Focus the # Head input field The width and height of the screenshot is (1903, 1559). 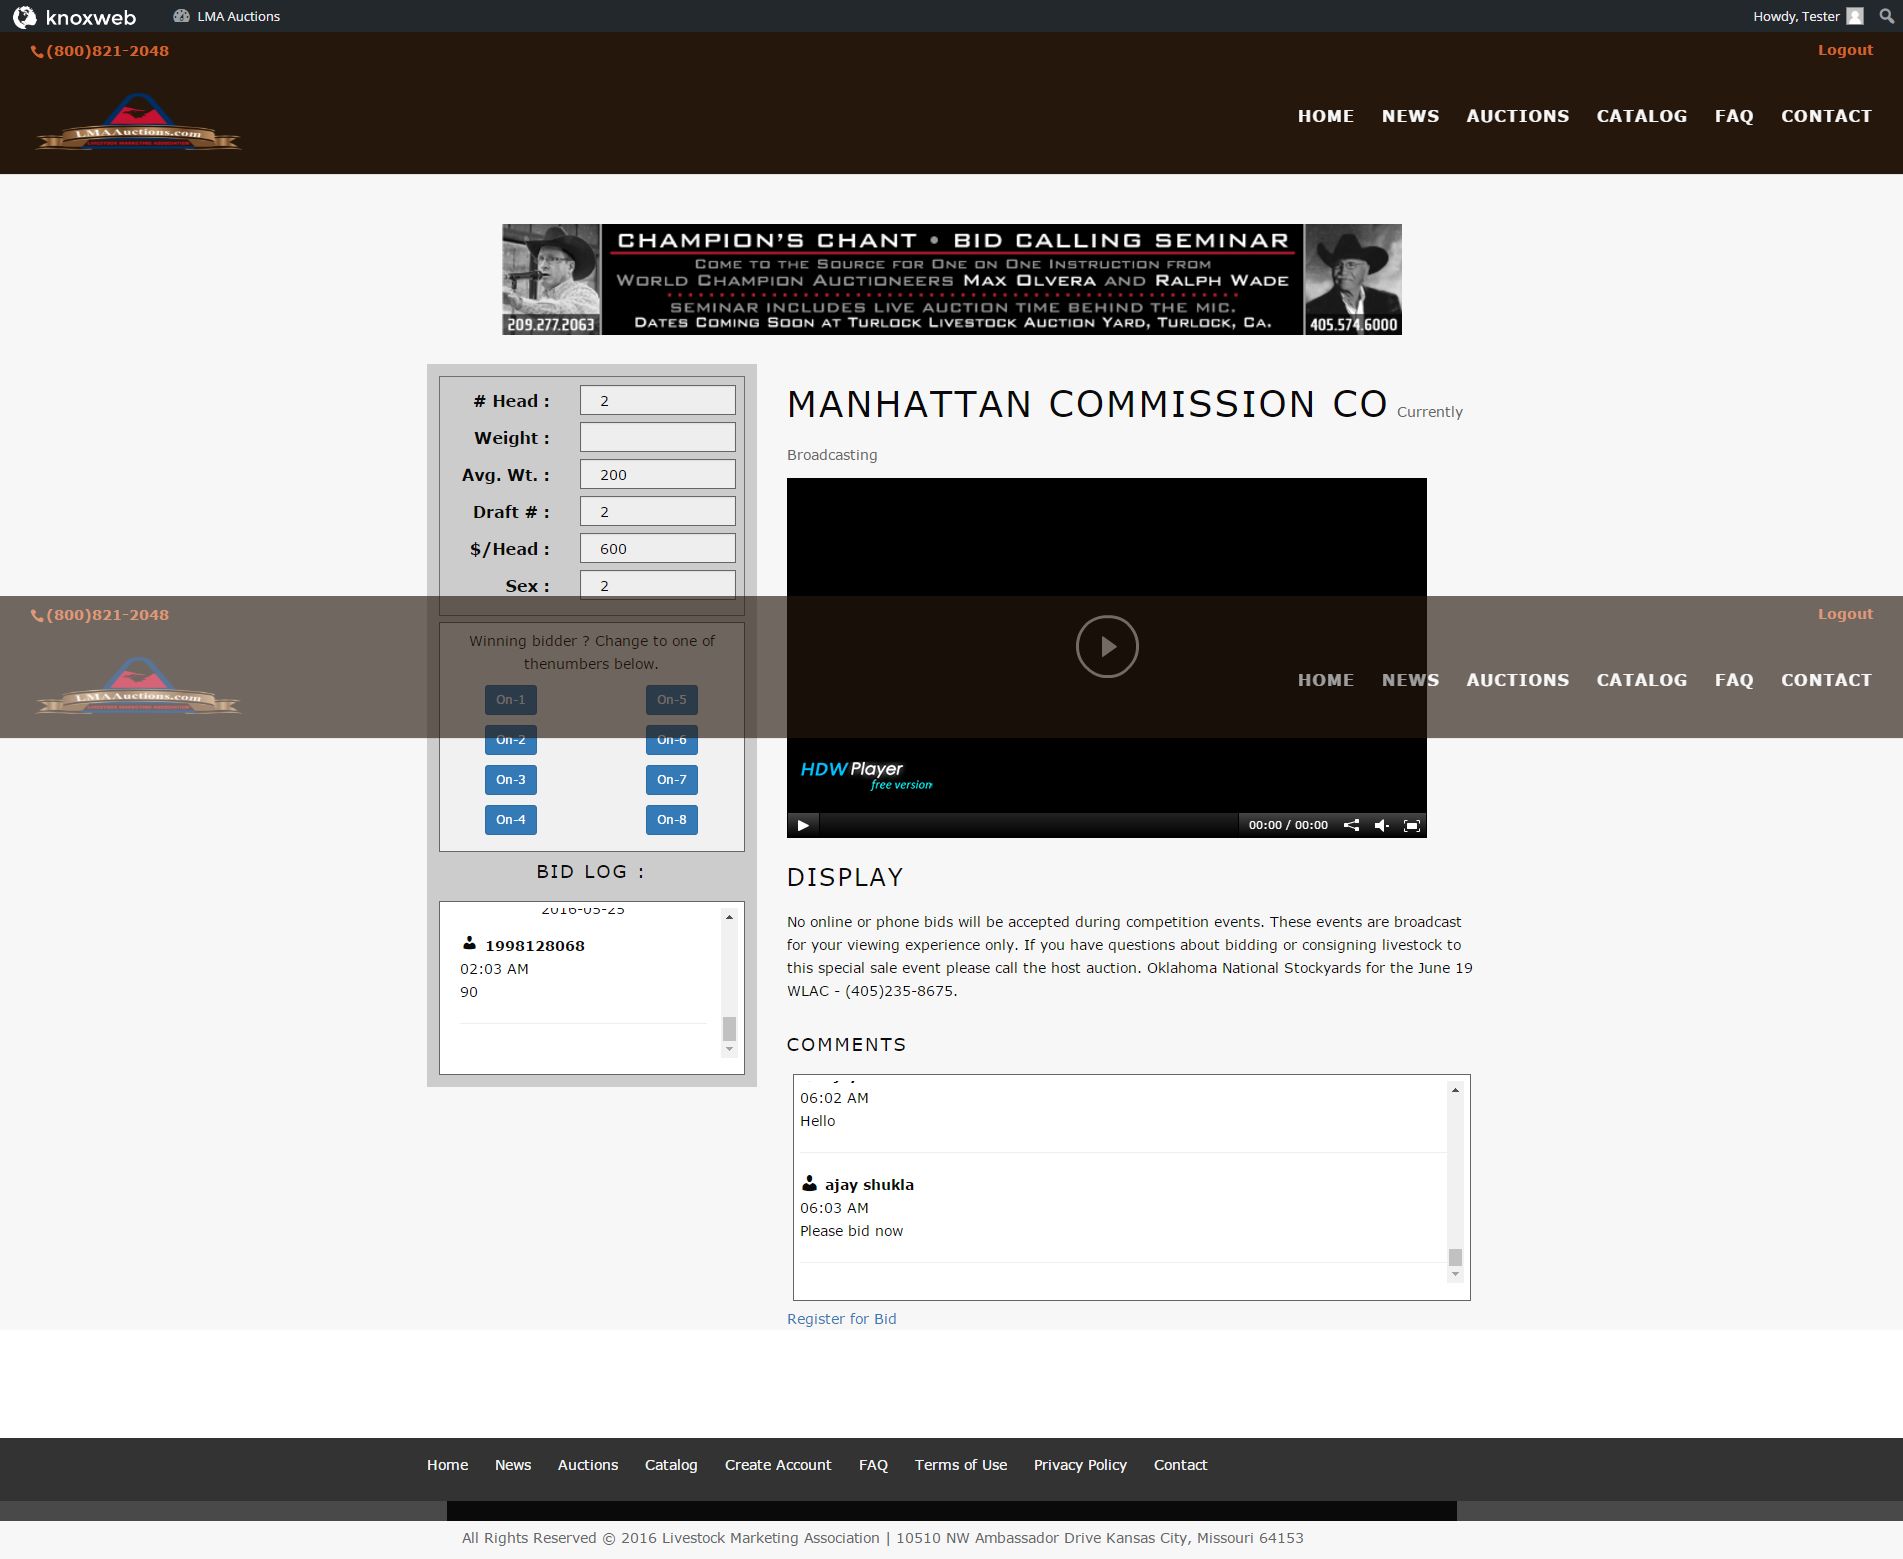point(658,400)
